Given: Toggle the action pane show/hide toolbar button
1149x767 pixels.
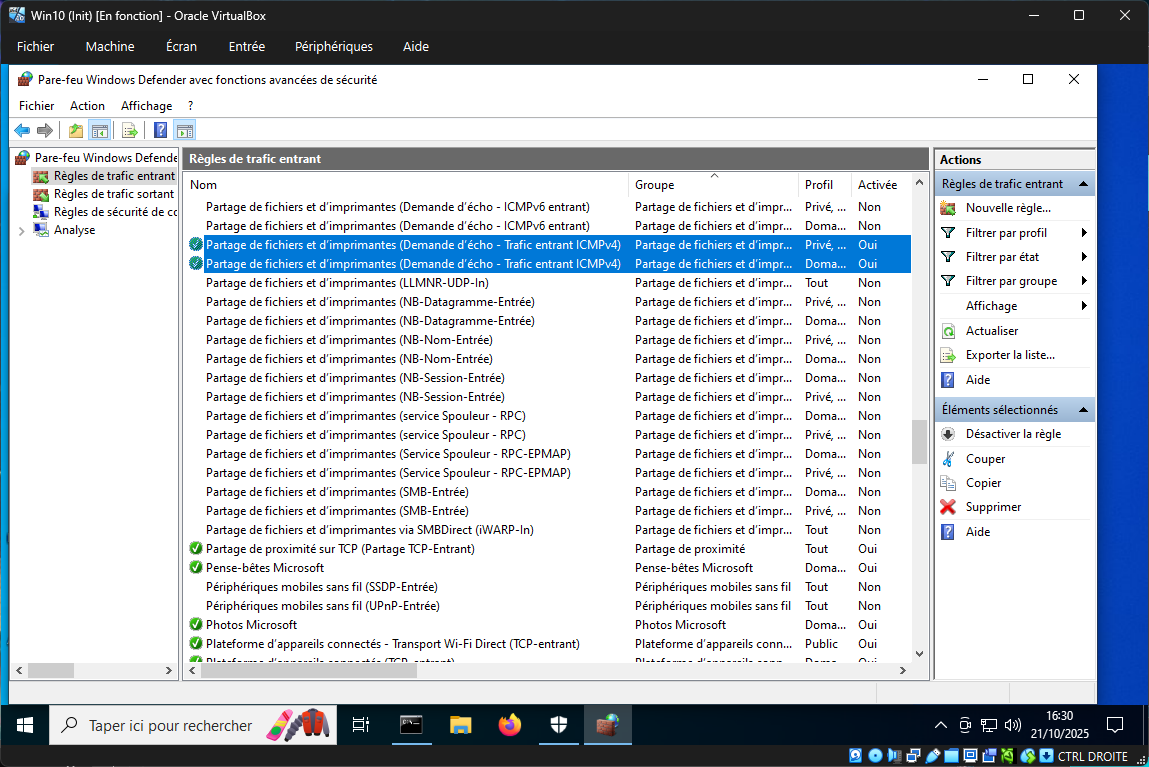Looking at the screenshot, I should point(184,130).
